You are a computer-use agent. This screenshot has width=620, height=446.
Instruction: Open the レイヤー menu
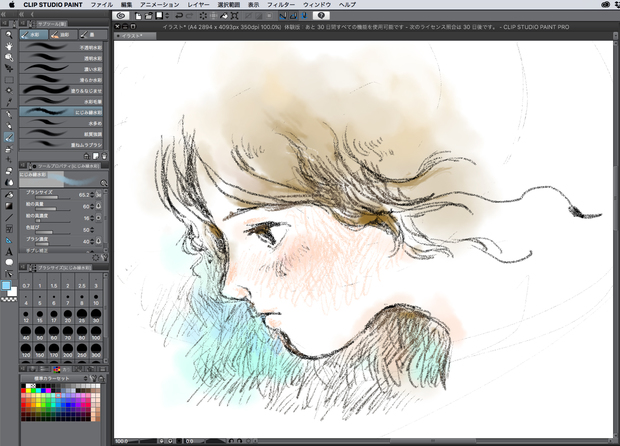pyautogui.click(x=199, y=5)
